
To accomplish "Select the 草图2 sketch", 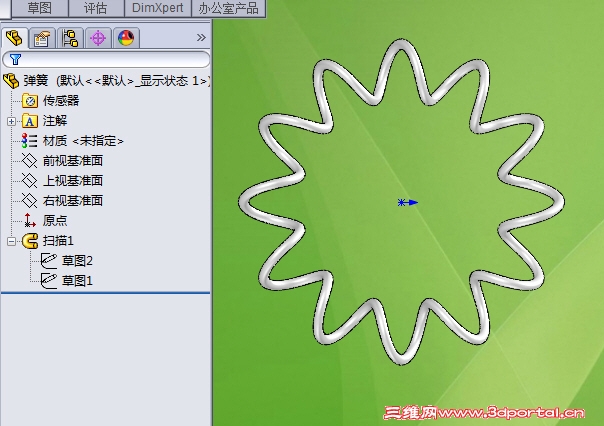I will click(x=77, y=261).
